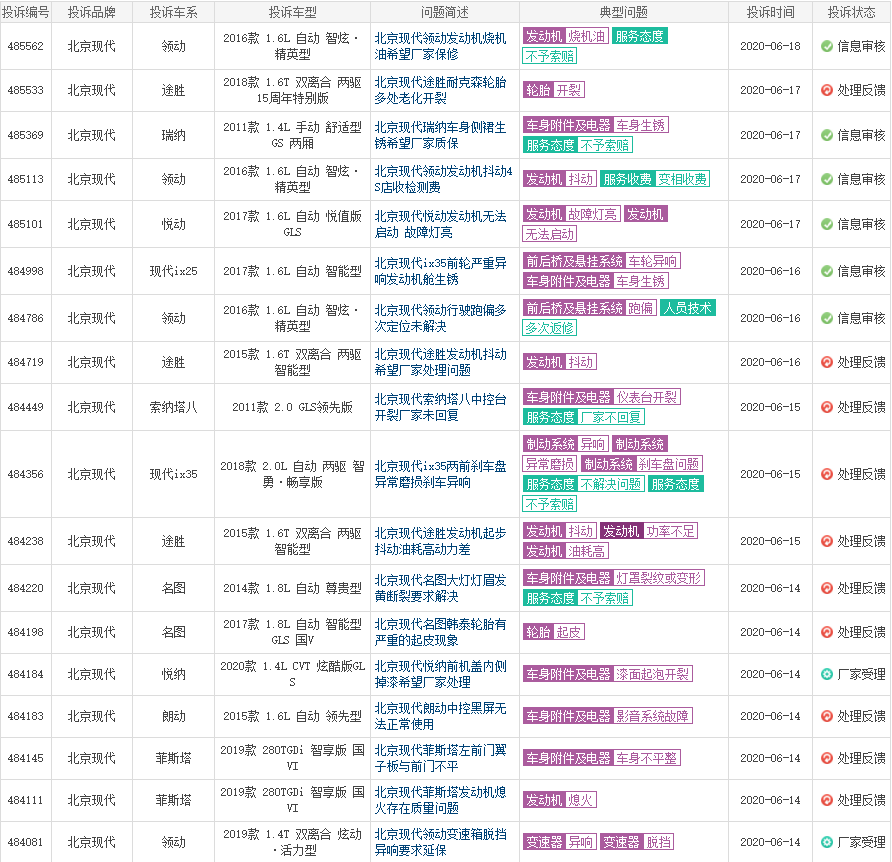892x862 pixels.
Task: Click red status icon in row 484111
Action: 827,801
